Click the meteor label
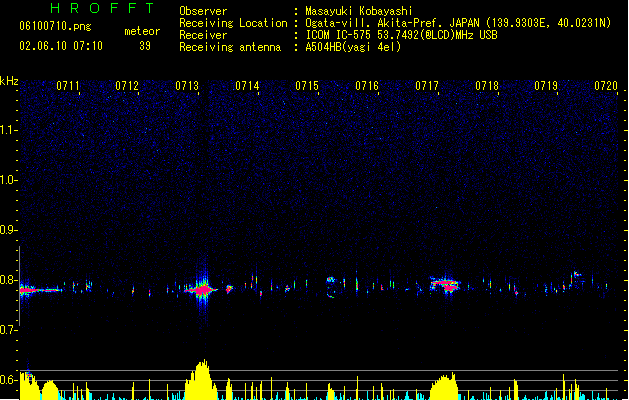The width and height of the screenshot is (629, 400). point(142,31)
